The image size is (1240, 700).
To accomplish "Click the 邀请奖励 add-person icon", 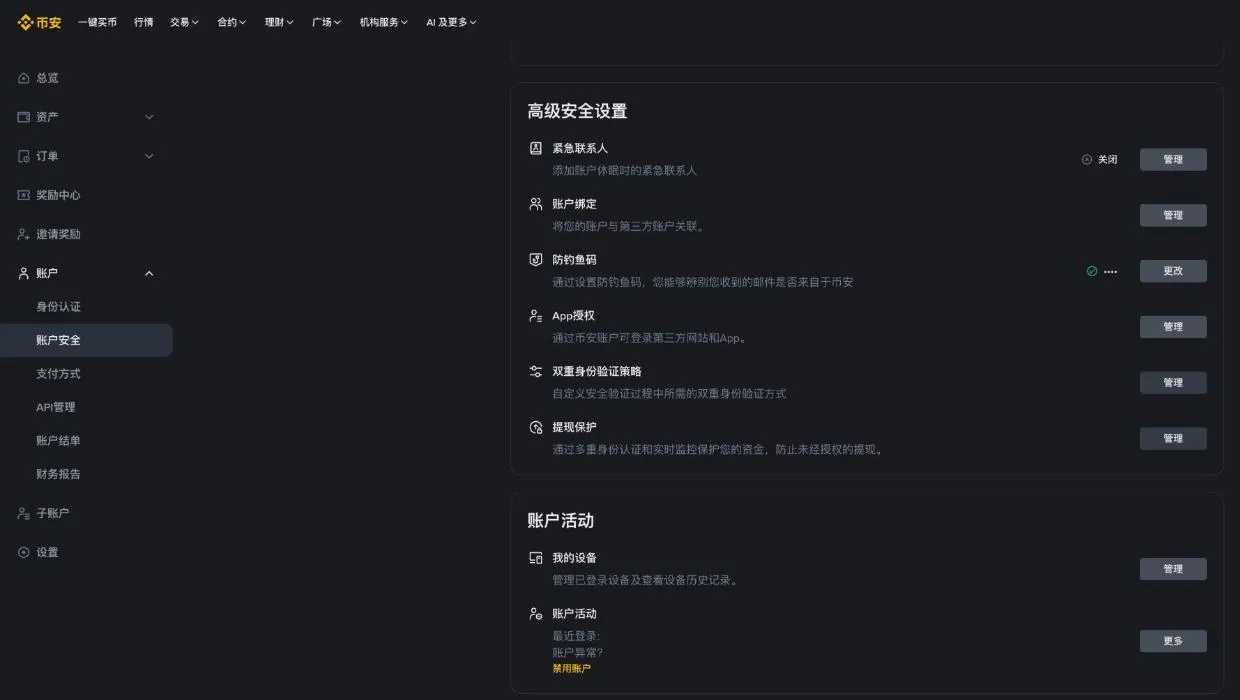I will (24, 234).
